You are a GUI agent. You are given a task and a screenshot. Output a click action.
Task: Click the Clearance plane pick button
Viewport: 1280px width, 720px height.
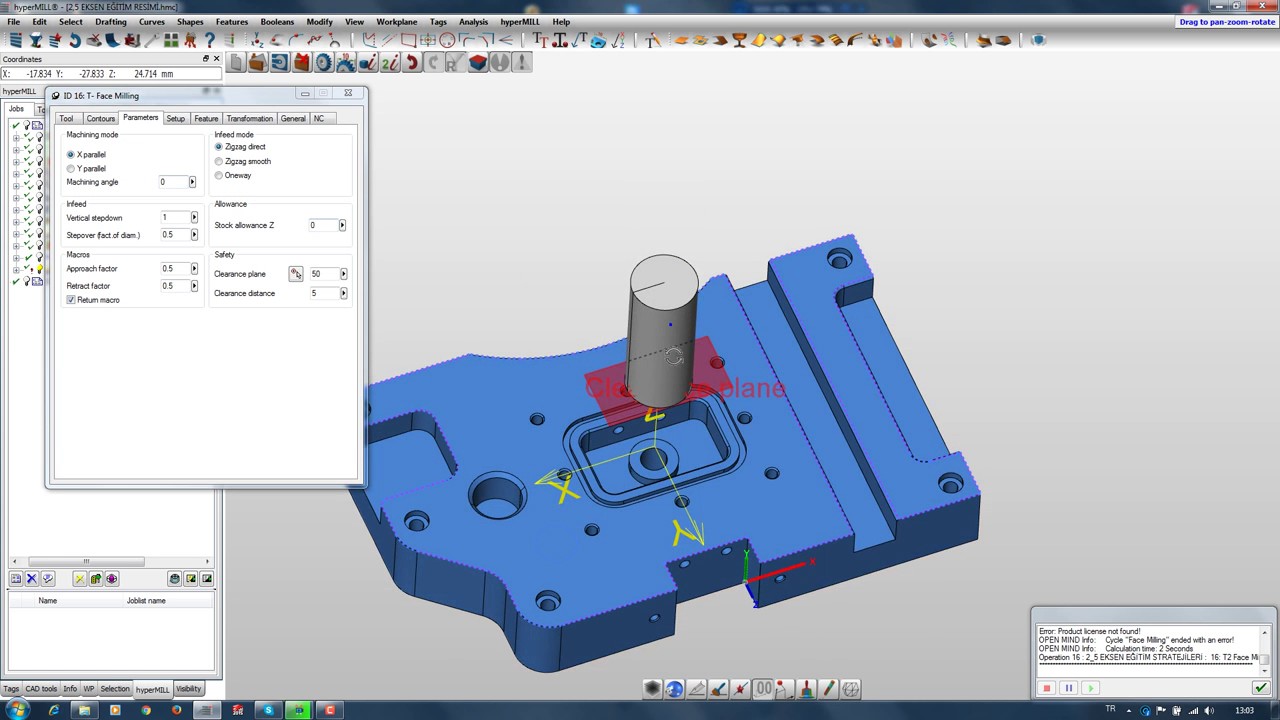coord(295,274)
